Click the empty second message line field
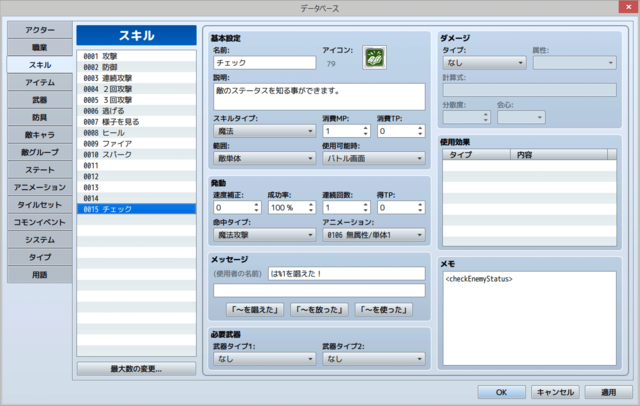 pyautogui.click(x=319, y=291)
